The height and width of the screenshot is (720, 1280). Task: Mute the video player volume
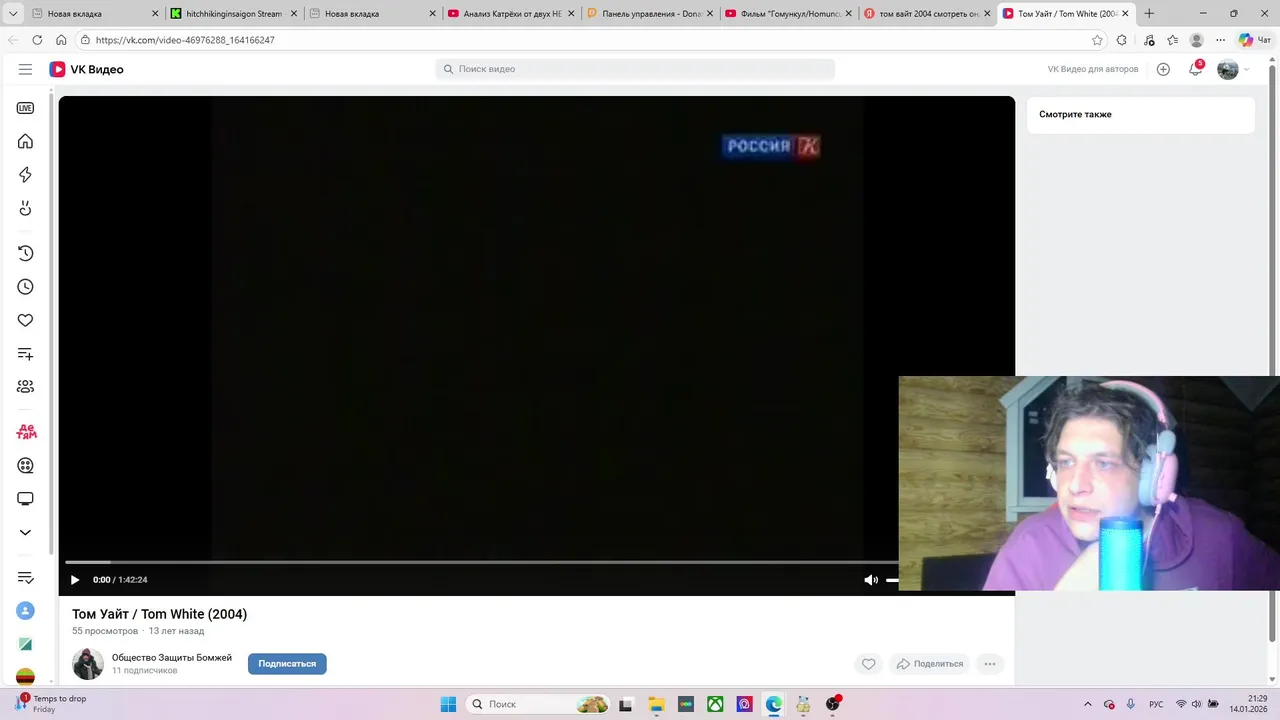[x=871, y=580]
